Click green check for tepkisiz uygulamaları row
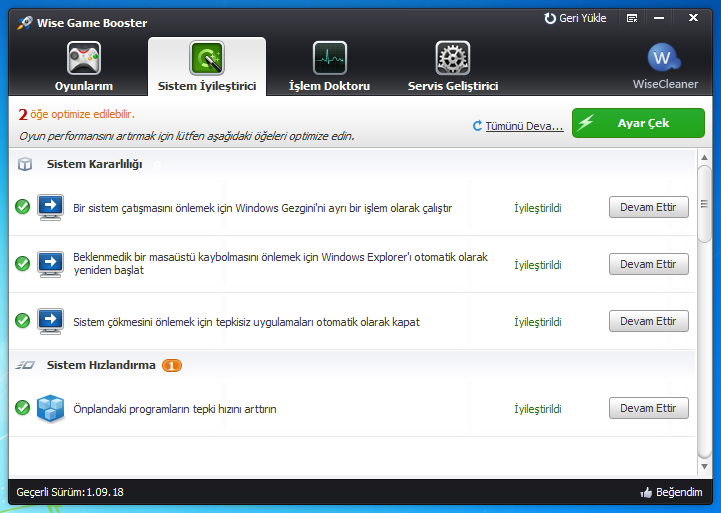Image resolution: width=721 pixels, height=513 pixels. point(23,320)
